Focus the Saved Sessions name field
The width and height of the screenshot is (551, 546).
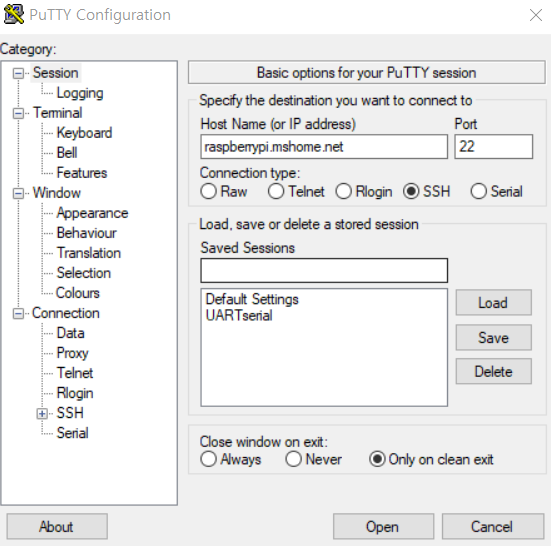324,271
